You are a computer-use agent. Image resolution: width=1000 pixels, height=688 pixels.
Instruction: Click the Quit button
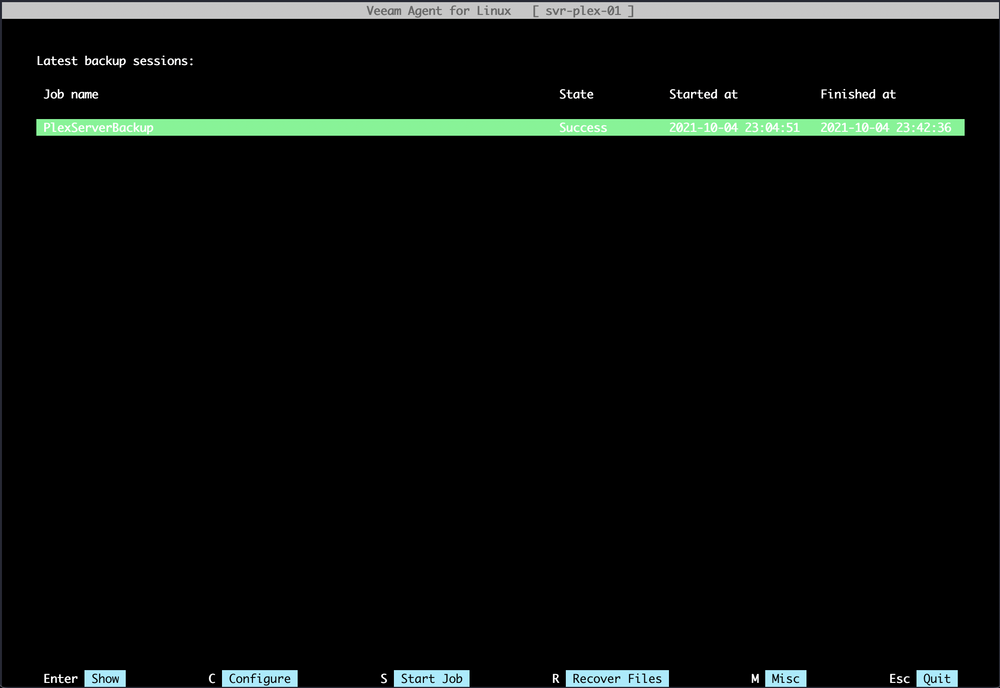click(936, 678)
